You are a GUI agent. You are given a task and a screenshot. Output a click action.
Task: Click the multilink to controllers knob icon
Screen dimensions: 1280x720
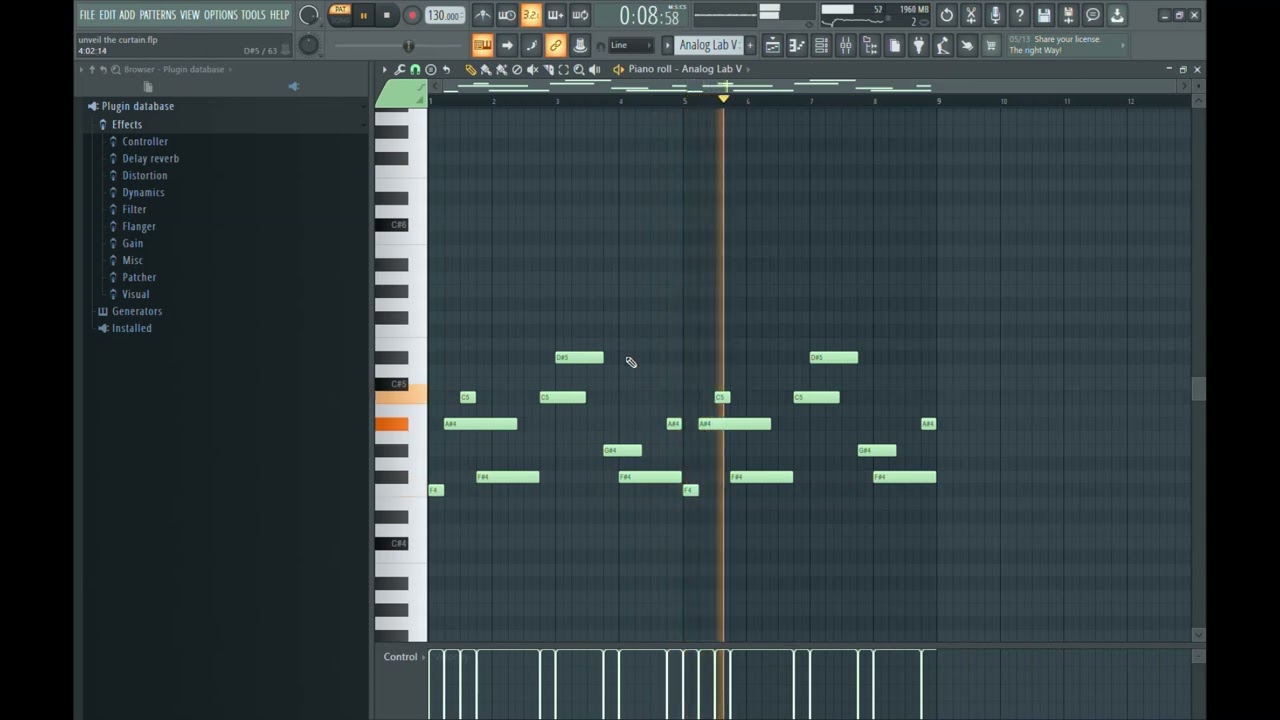pyautogui.click(x=580, y=45)
